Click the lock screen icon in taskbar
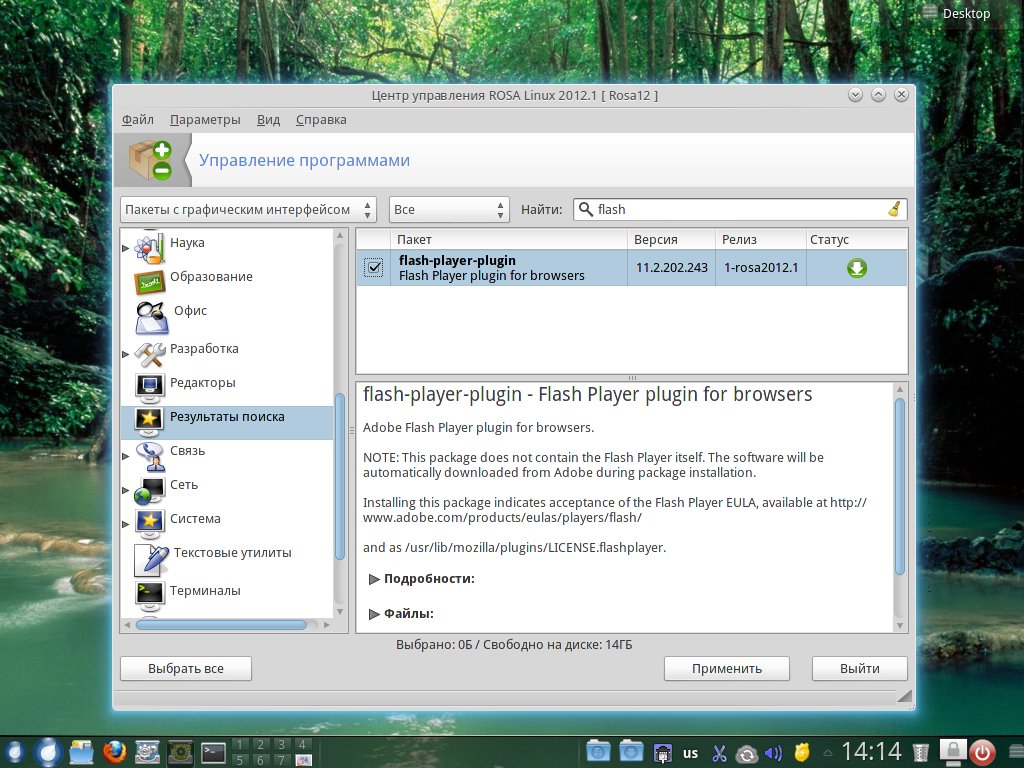 (x=953, y=752)
